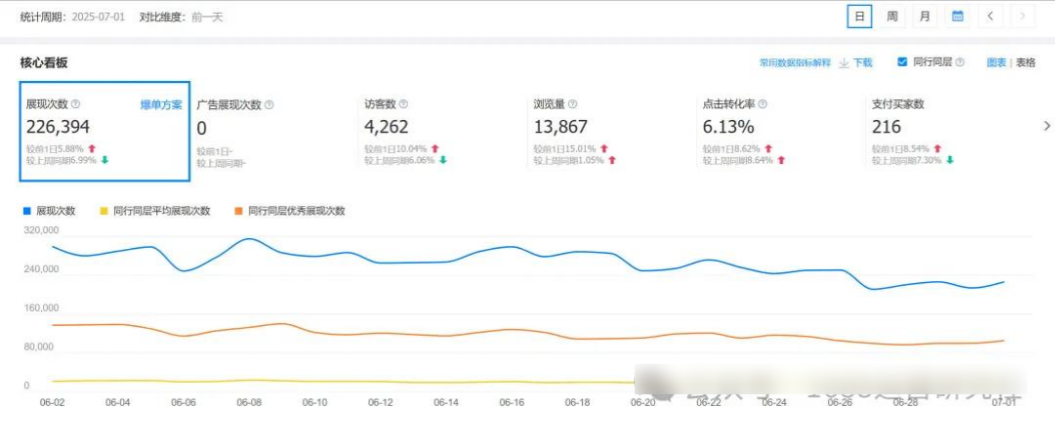Switch view to 表格

(x=1025, y=63)
